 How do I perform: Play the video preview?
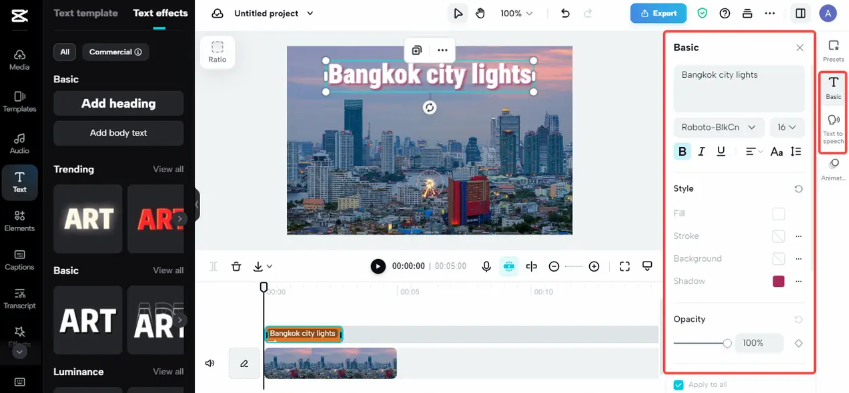click(x=378, y=266)
